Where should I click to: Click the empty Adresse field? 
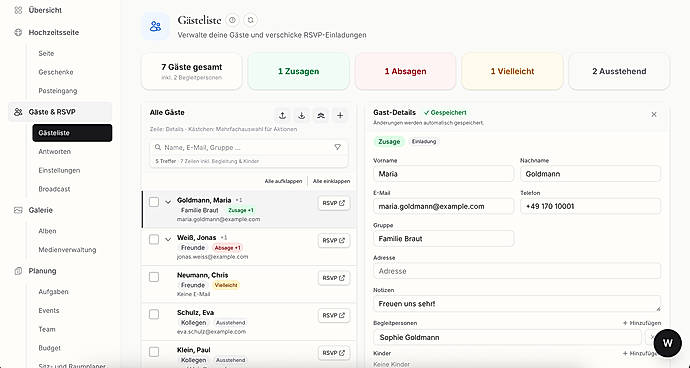pos(517,271)
